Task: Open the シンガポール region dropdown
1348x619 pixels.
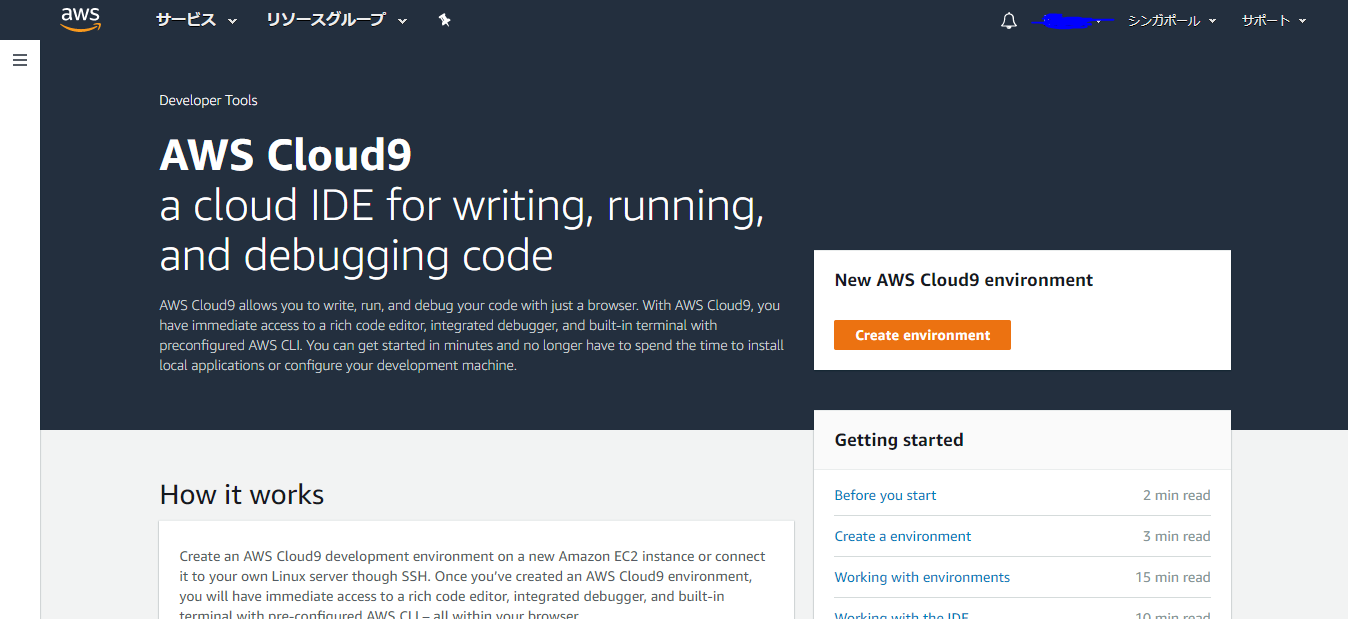Action: pos(1172,20)
